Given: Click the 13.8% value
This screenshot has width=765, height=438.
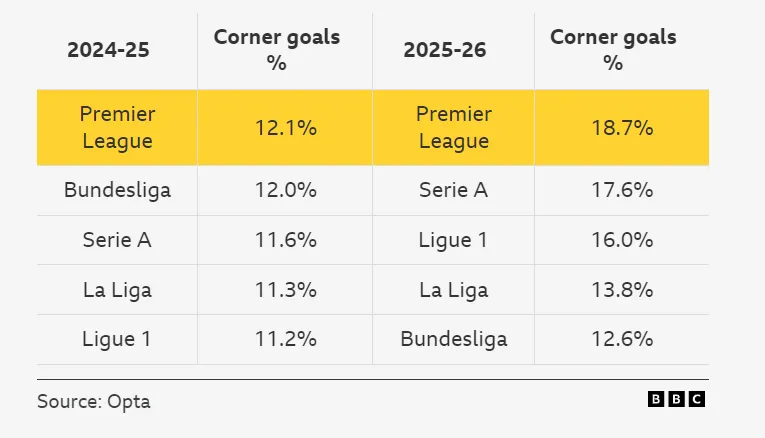Looking at the screenshot, I should [x=621, y=290].
